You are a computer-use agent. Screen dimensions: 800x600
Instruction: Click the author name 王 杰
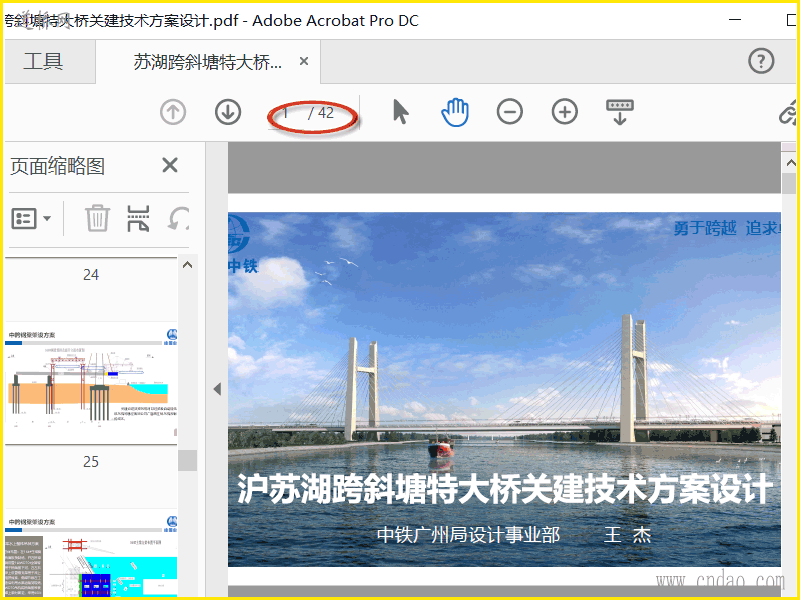(627, 535)
